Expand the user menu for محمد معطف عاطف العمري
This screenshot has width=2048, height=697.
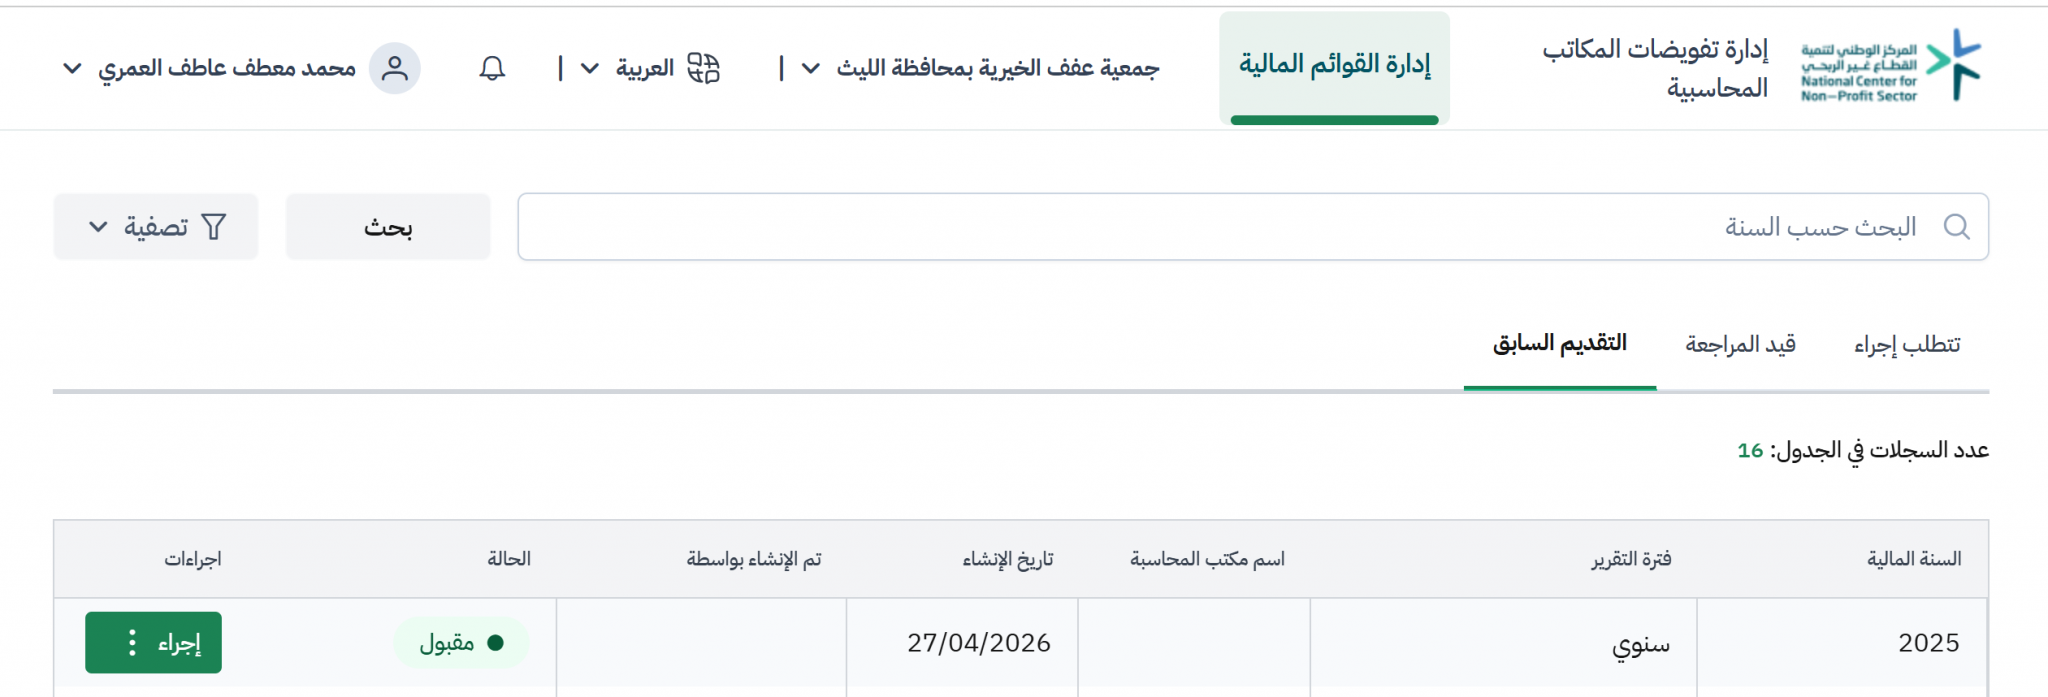coord(72,68)
